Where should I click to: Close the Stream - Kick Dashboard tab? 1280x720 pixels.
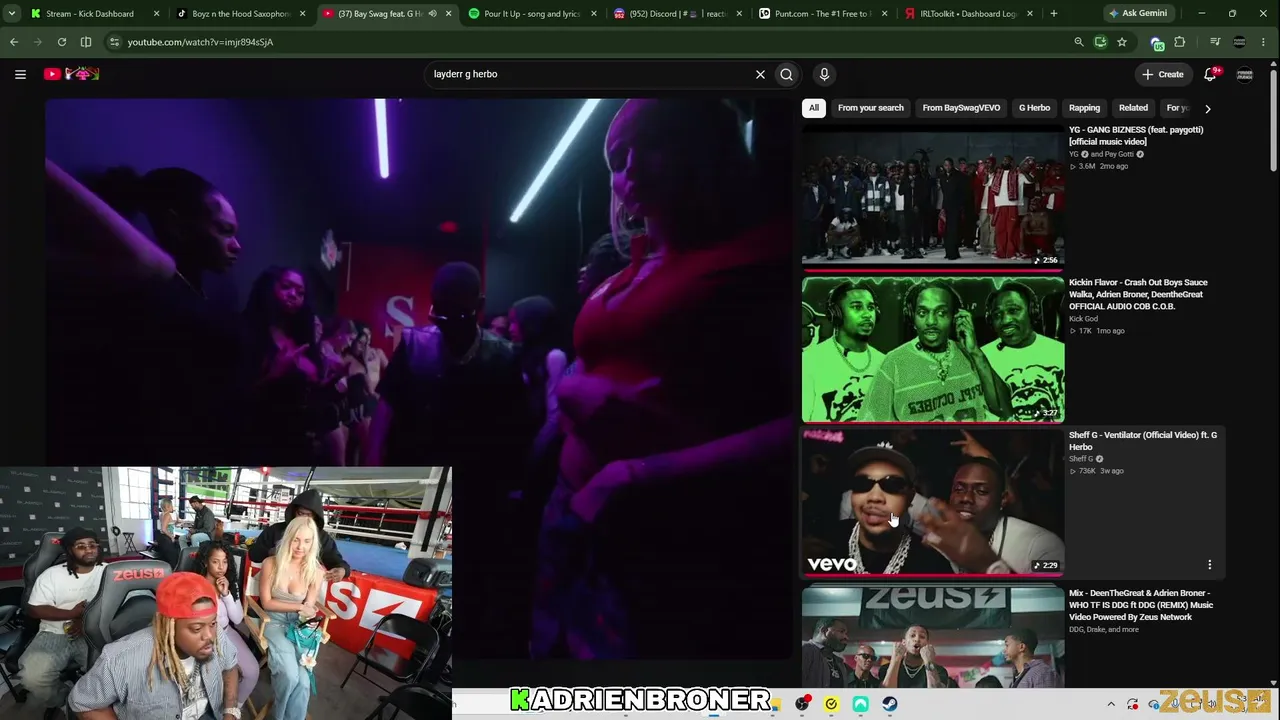157,14
